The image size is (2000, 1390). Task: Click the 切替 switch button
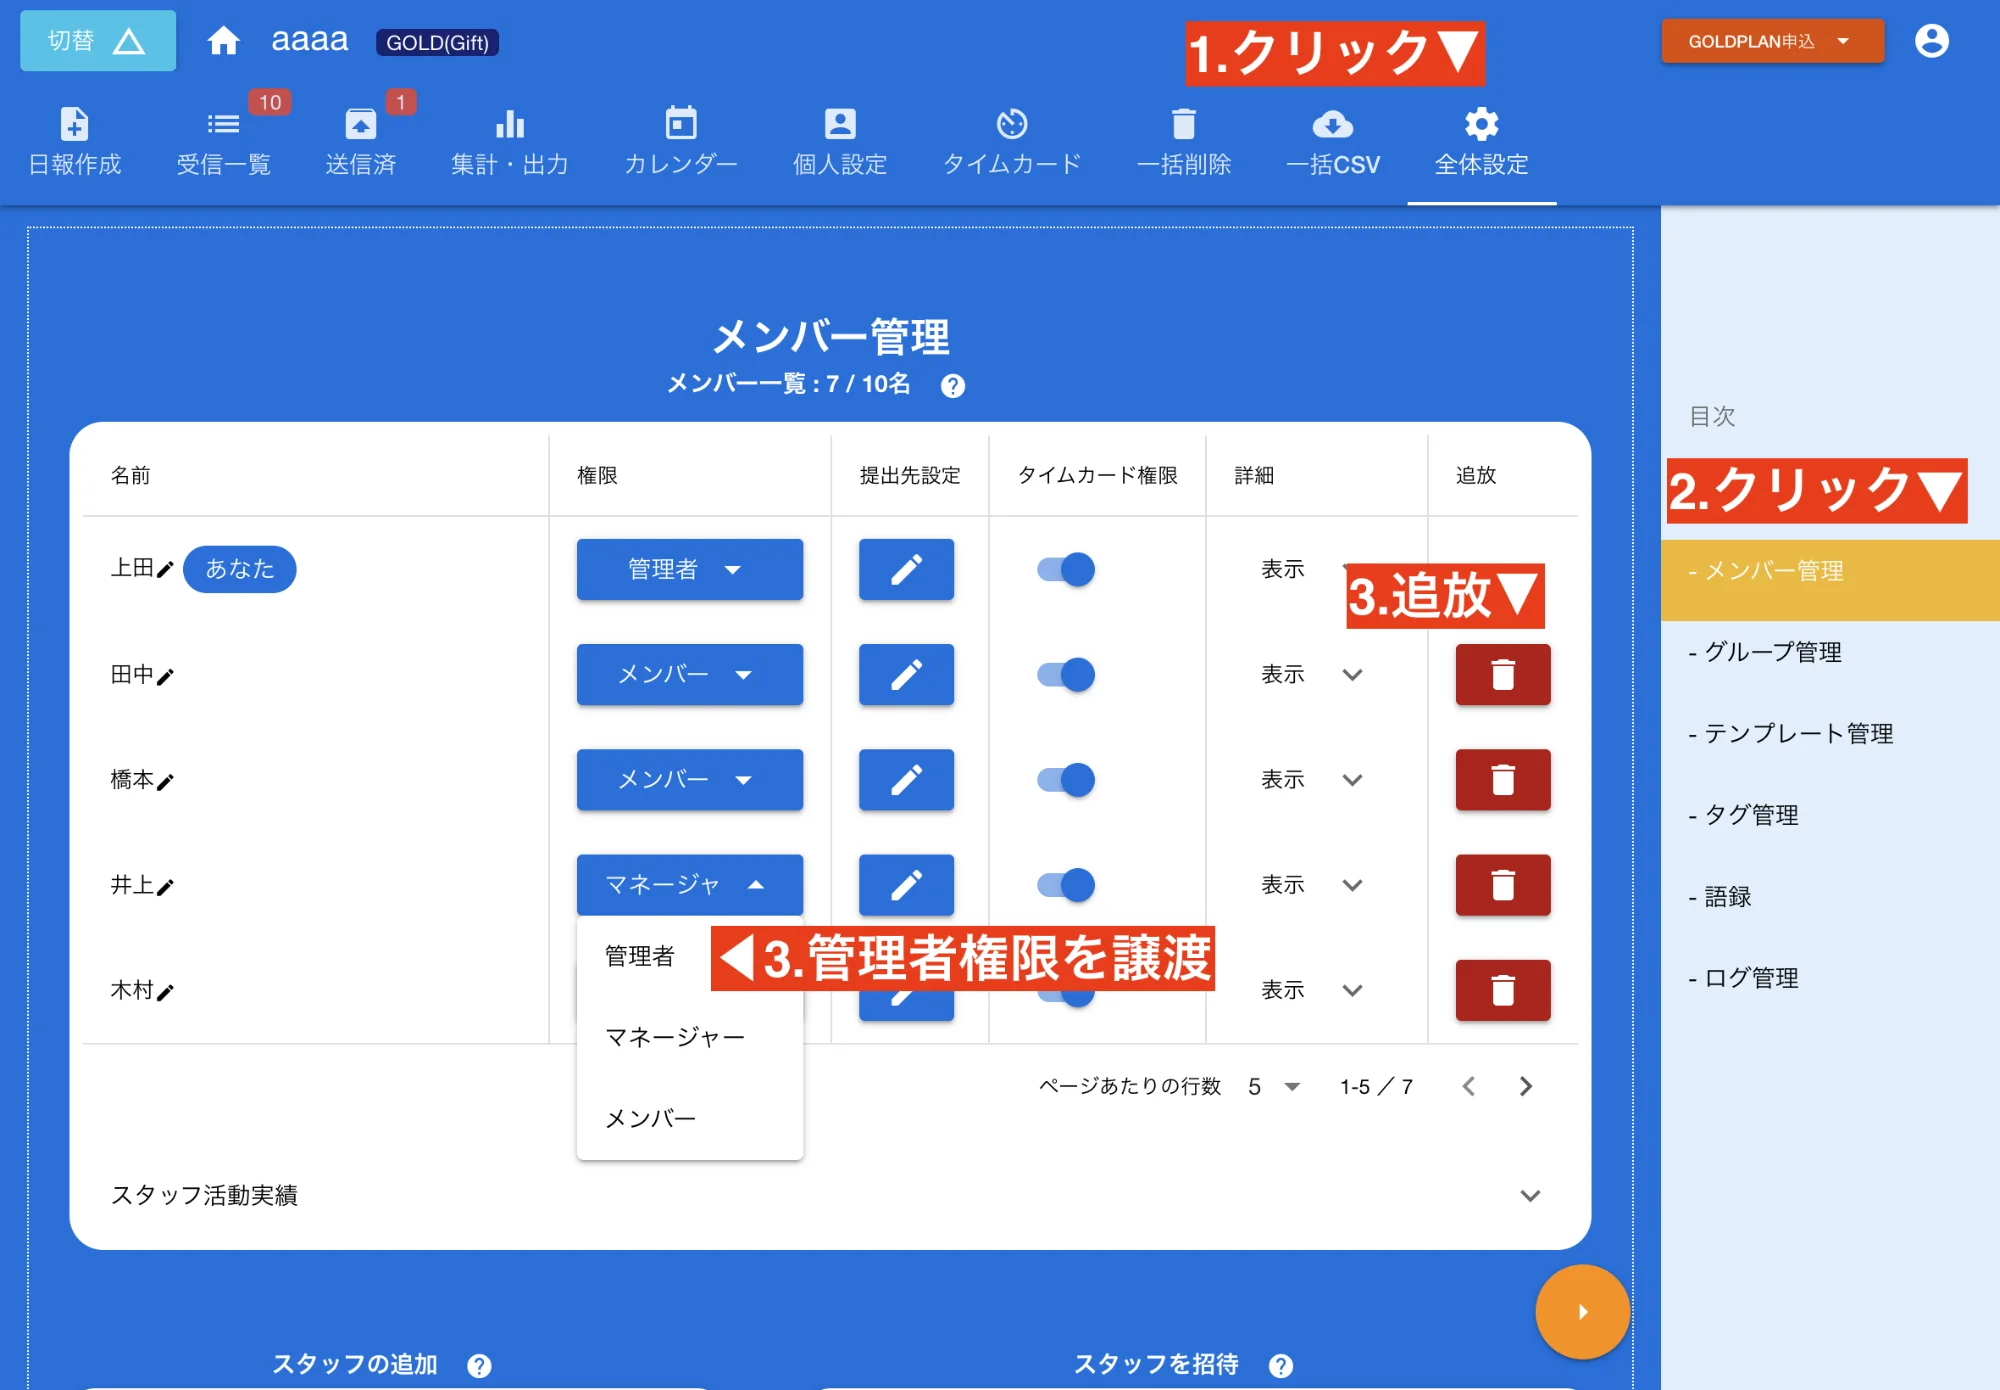point(97,40)
